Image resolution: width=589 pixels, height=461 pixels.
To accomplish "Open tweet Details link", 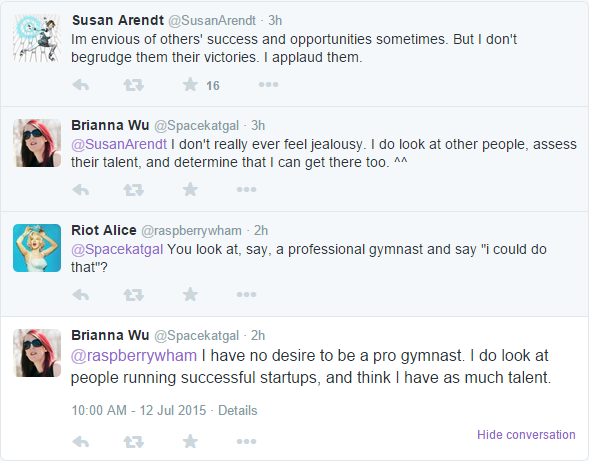I will [x=238, y=410].
